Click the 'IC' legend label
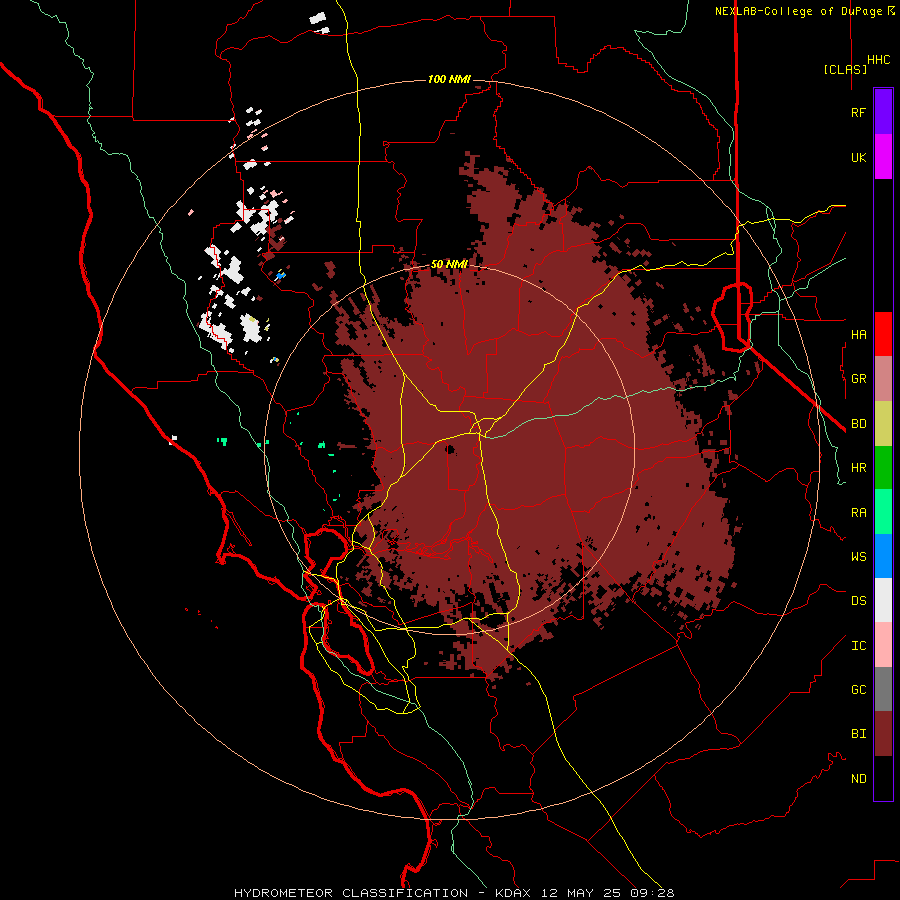This screenshot has width=900, height=900. (858, 646)
